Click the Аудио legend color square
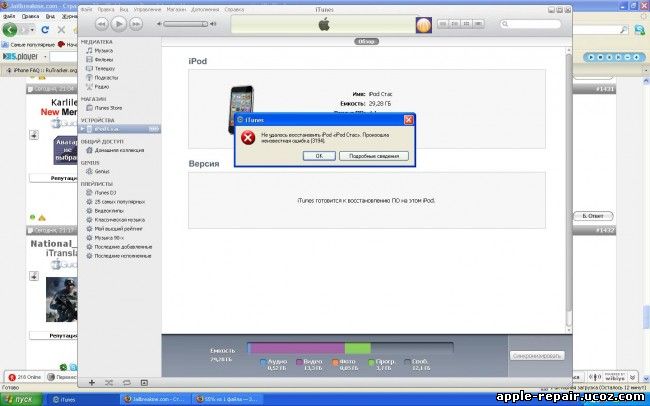The image size is (650, 406). (263, 362)
